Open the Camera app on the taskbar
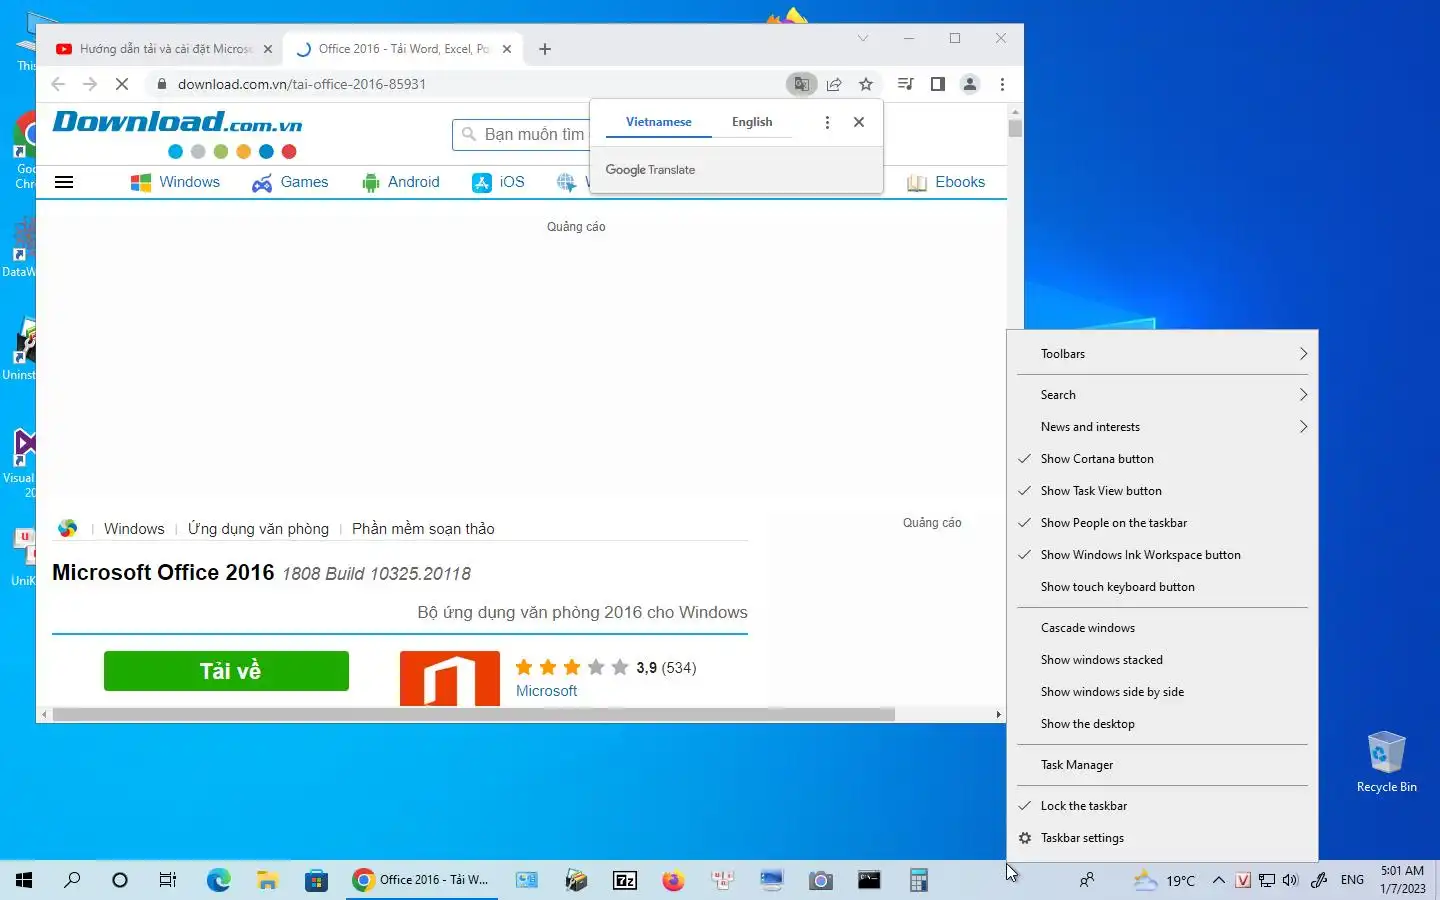The width and height of the screenshot is (1440, 900). click(821, 880)
